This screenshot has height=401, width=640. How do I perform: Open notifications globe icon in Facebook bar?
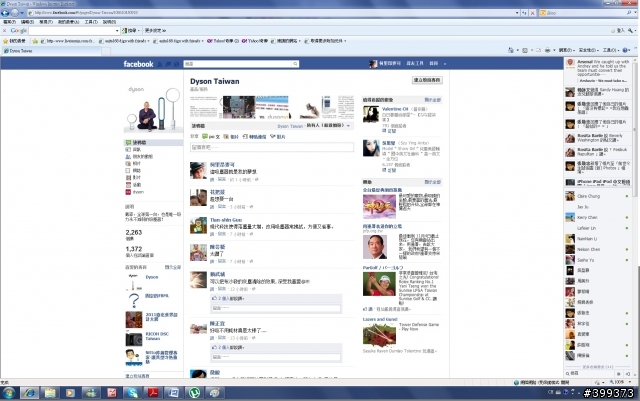[x=176, y=64]
